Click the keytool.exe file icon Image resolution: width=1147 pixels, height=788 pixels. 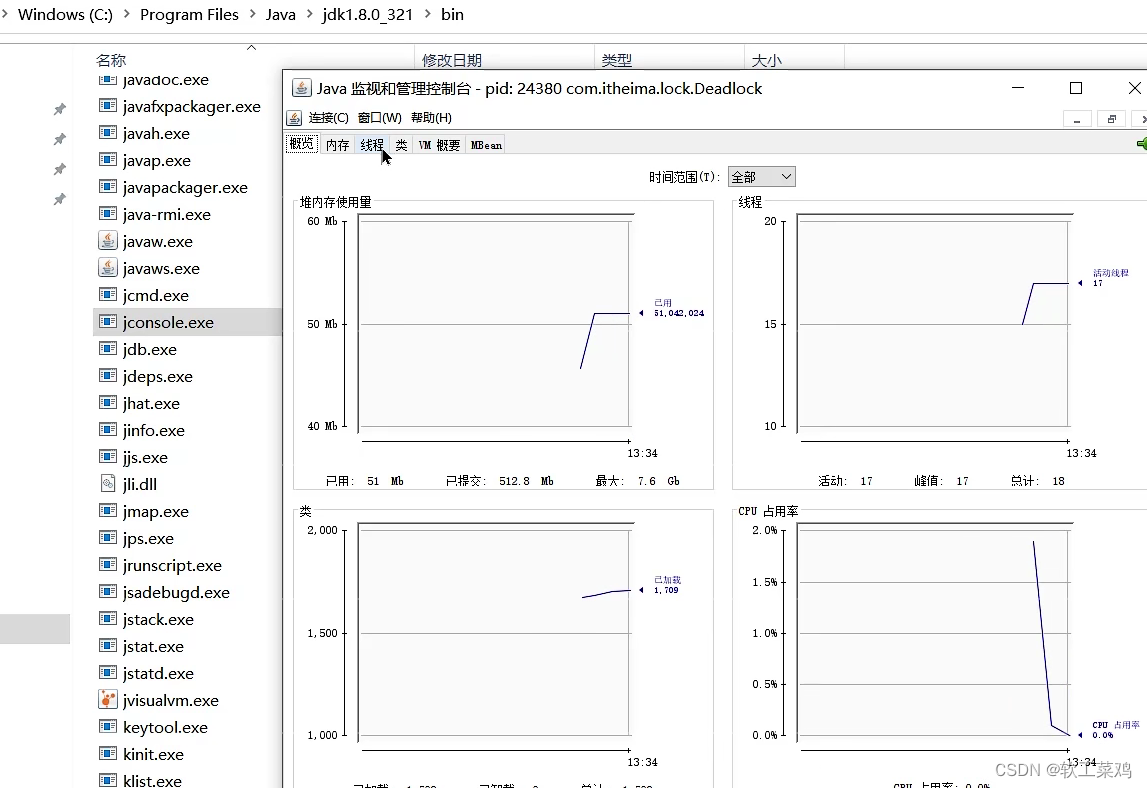108,727
